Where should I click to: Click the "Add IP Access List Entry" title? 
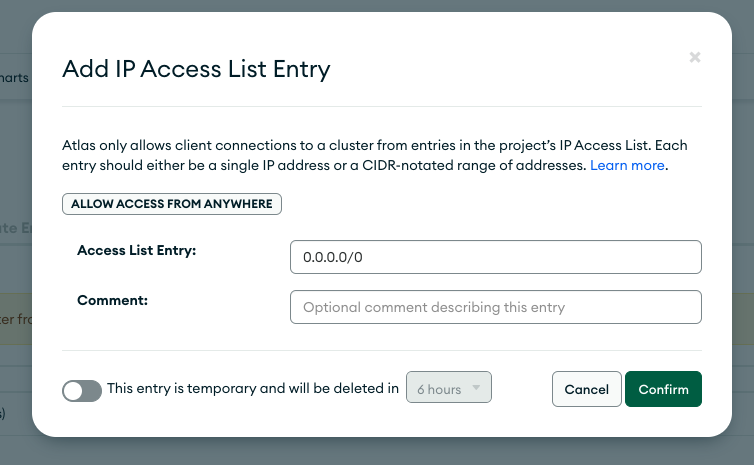196,69
